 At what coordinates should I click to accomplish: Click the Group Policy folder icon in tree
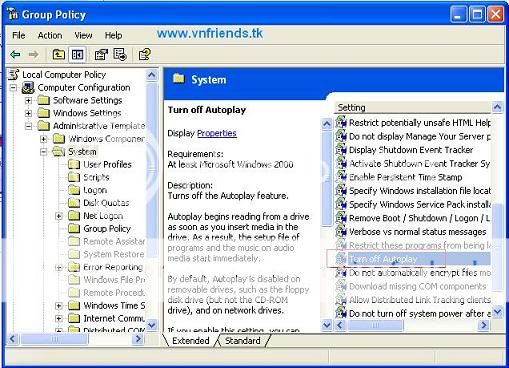click(74, 229)
